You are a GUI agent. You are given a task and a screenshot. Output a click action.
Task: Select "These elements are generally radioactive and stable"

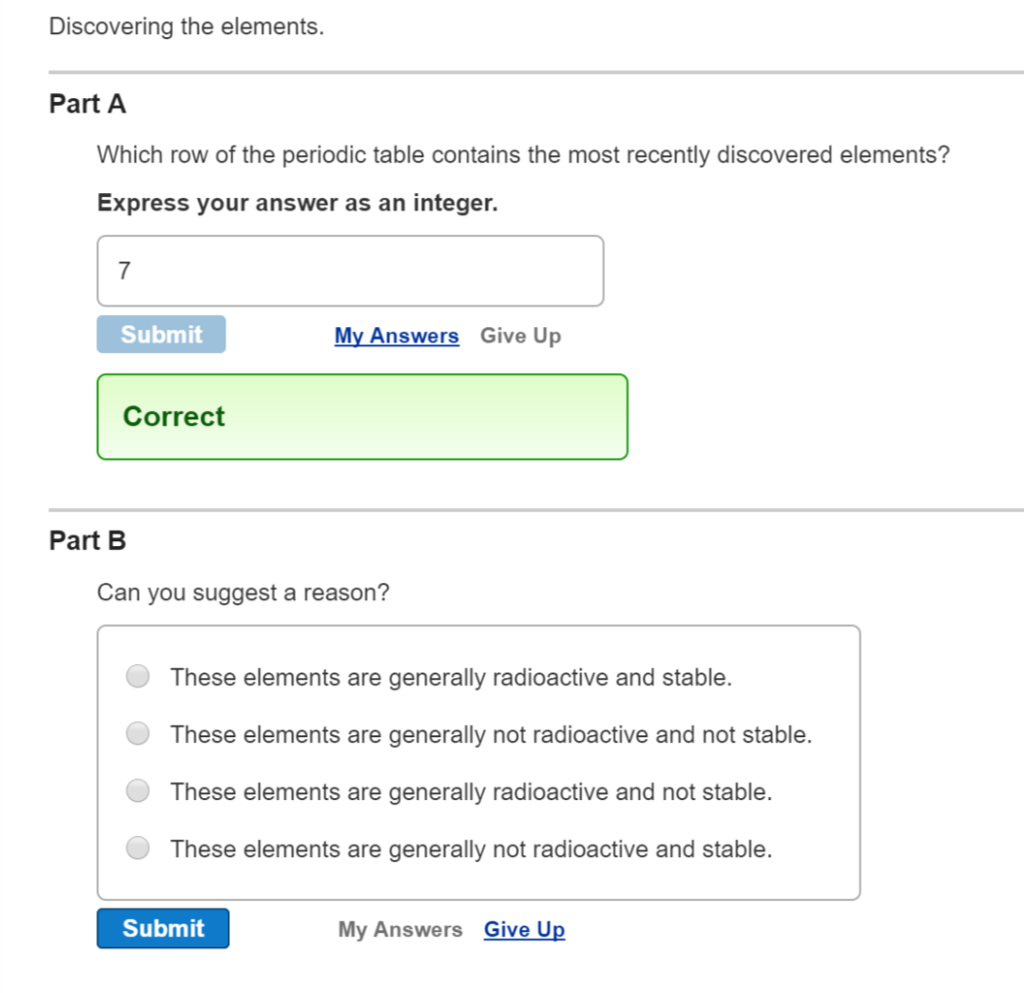138,676
